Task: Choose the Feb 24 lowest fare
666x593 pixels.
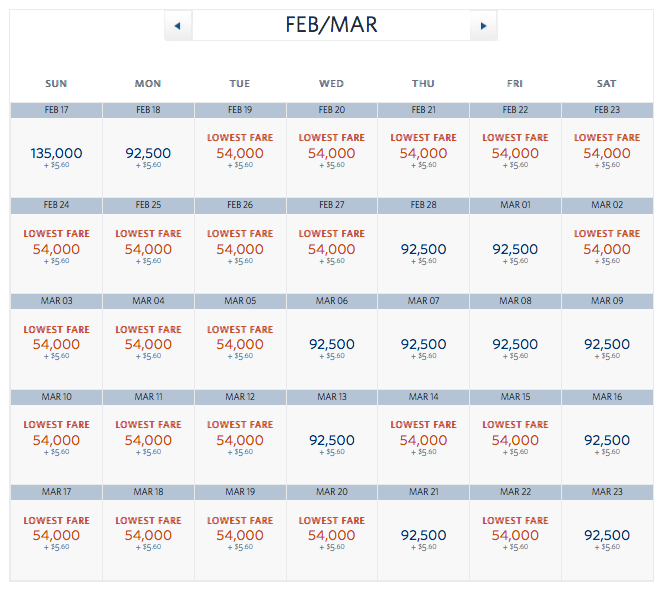Action: (x=56, y=249)
